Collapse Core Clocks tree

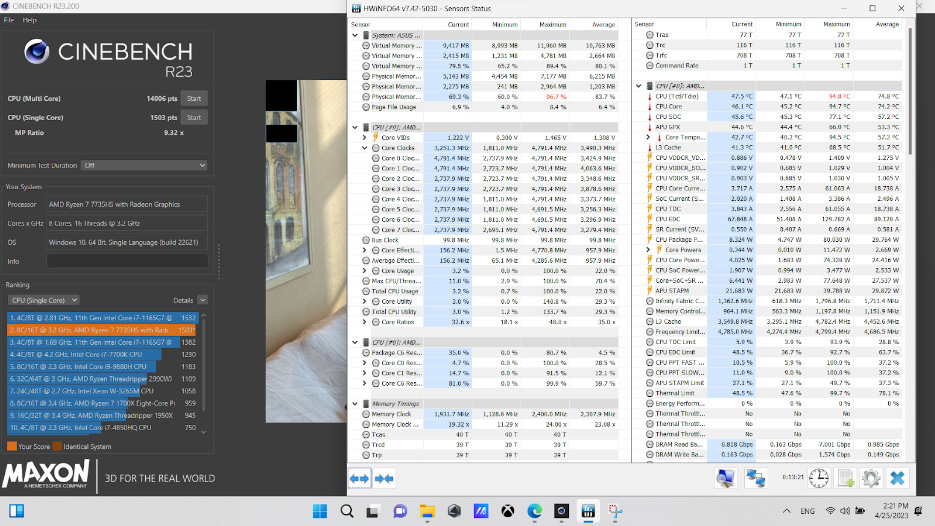pos(364,148)
